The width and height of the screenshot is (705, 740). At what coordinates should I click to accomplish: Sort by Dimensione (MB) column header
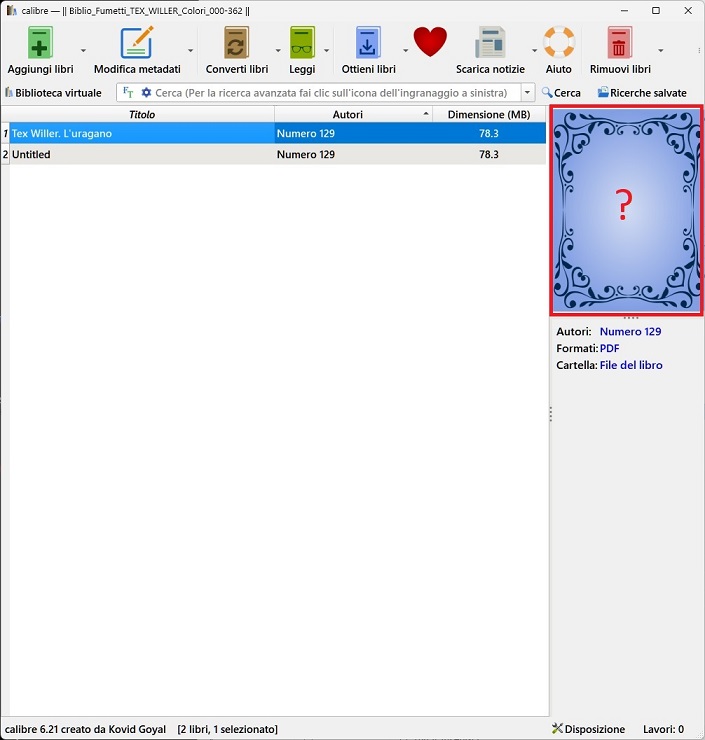489,114
